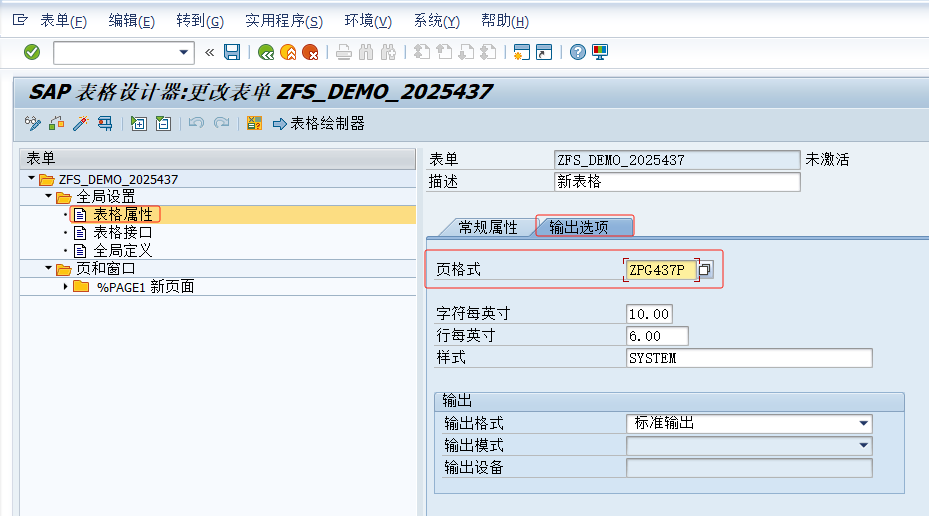Click the green Enter checkmark icon
The height and width of the screenshot is (516, 929).
point(32,52)
